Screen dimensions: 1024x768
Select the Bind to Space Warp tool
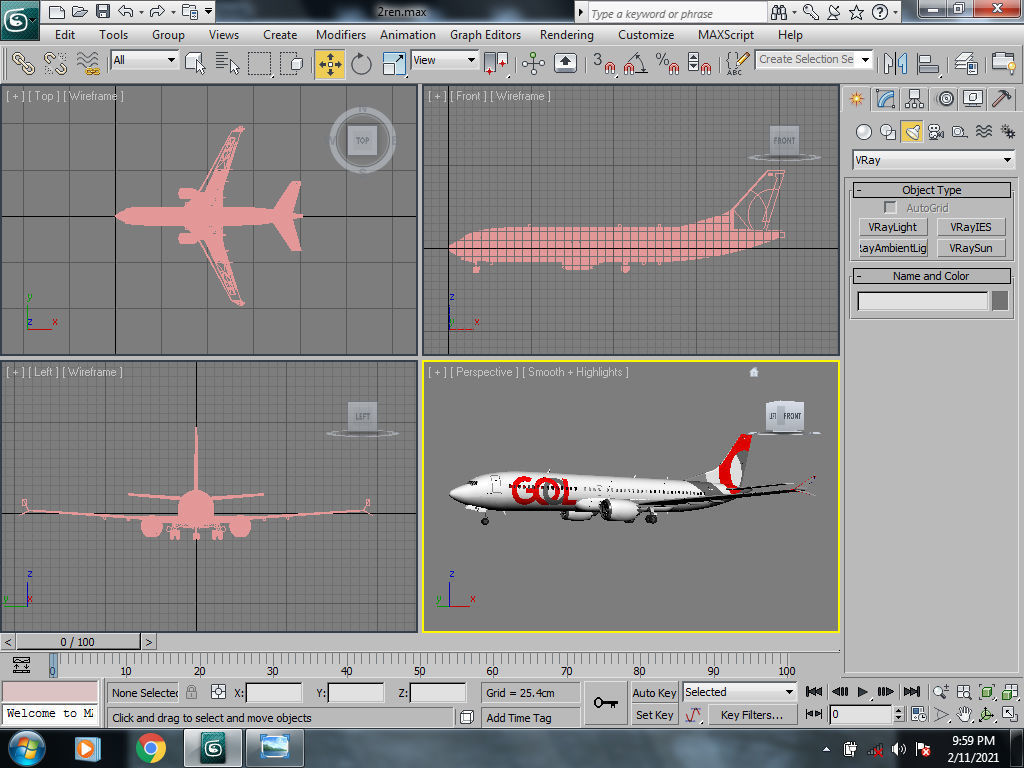tap(88, 63)
